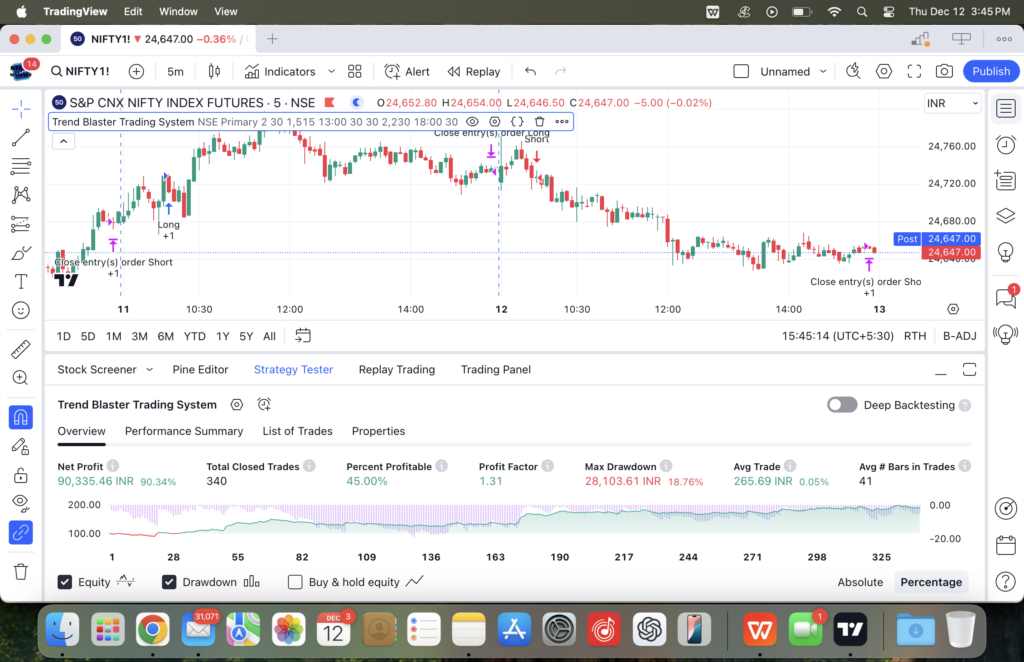Open more options for Trend Blaster legend
Viewport: 1024px width, 662px height.
click(x=562, y=121)
